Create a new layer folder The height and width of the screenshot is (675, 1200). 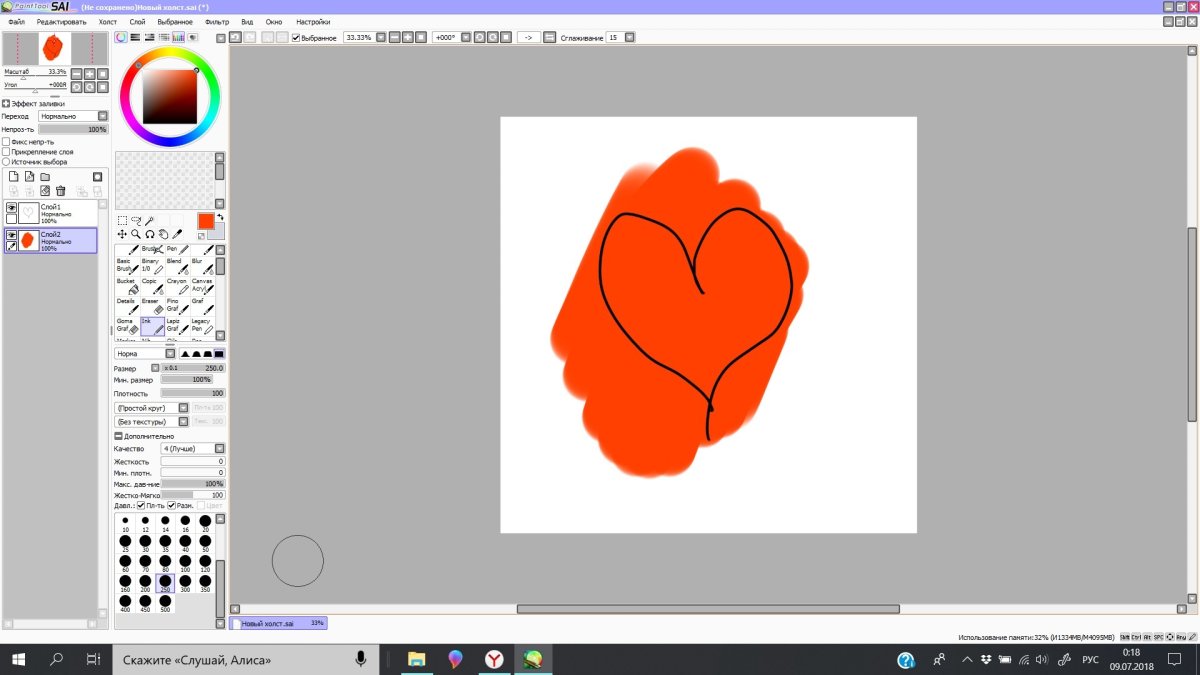(x=45, y=177)
